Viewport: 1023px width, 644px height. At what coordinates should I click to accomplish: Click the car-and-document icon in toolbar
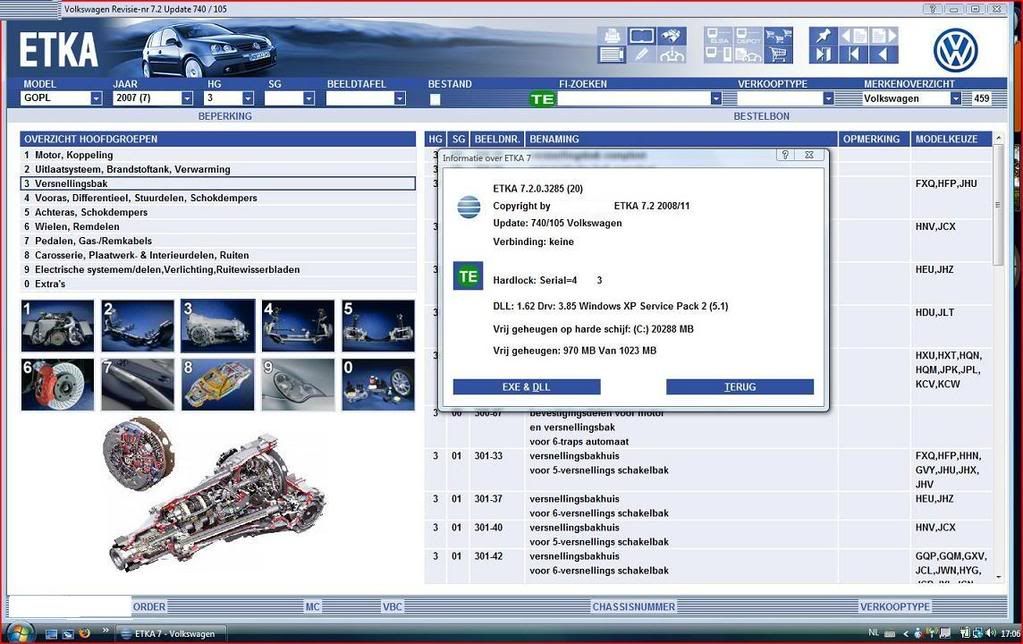tap(748, 55)
